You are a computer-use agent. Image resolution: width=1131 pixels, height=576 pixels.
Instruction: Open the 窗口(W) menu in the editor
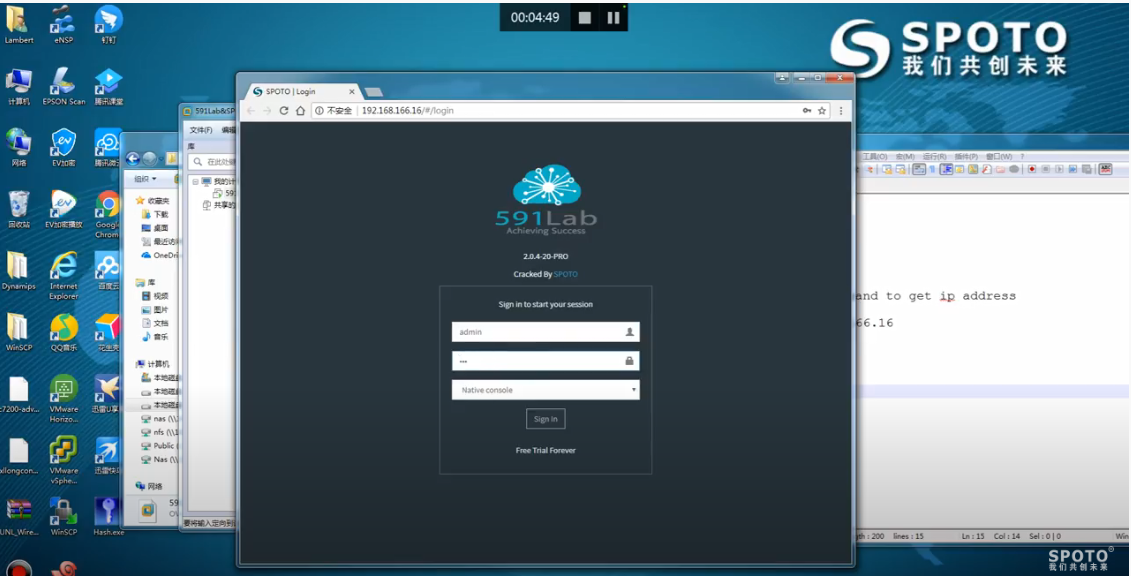click(999, 156)
